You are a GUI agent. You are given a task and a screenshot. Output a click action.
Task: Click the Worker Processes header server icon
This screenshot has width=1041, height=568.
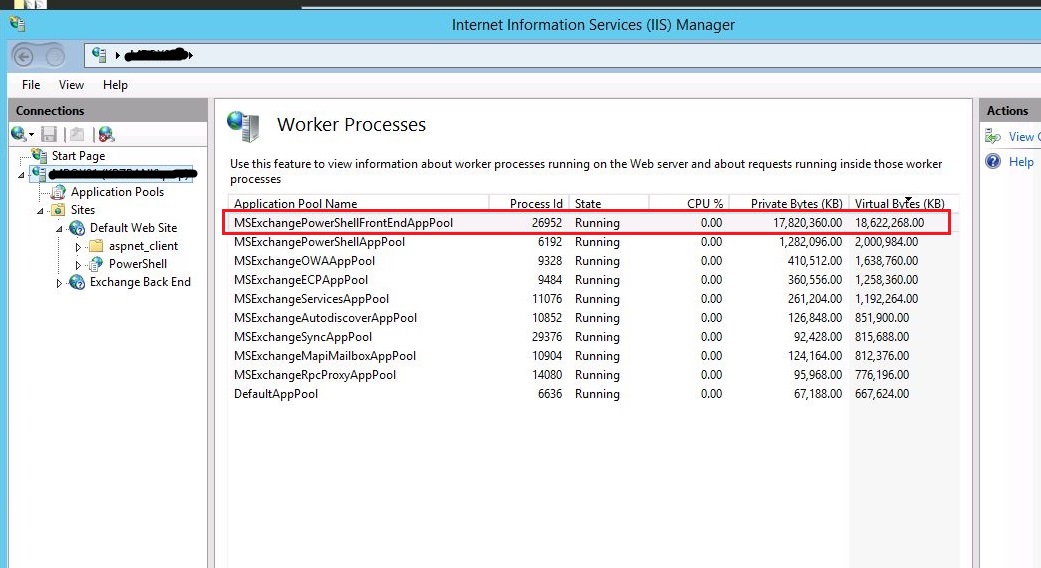pos(243,126)
